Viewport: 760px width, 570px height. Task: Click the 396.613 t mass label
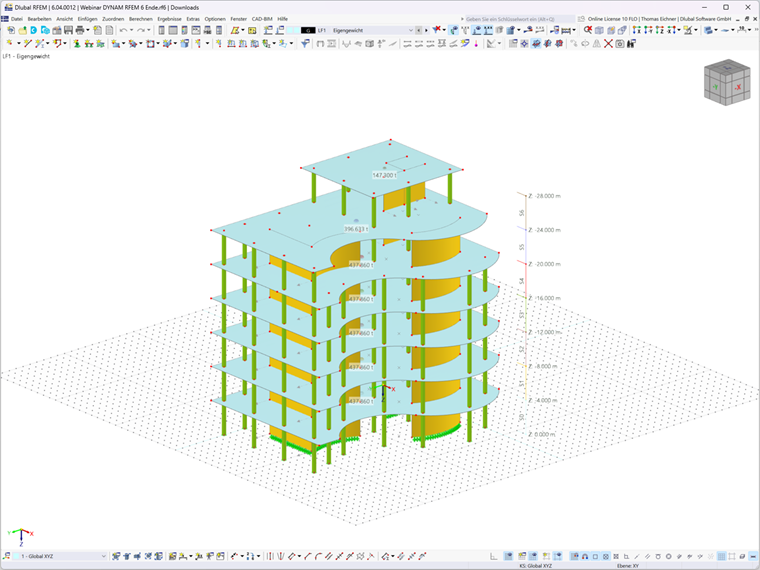tap(356, 229)
